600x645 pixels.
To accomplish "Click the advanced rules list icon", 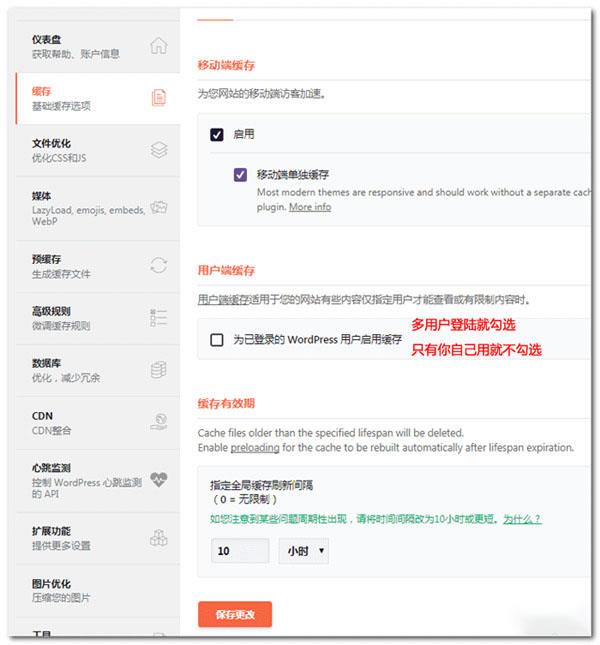I will tap(158, 318).
